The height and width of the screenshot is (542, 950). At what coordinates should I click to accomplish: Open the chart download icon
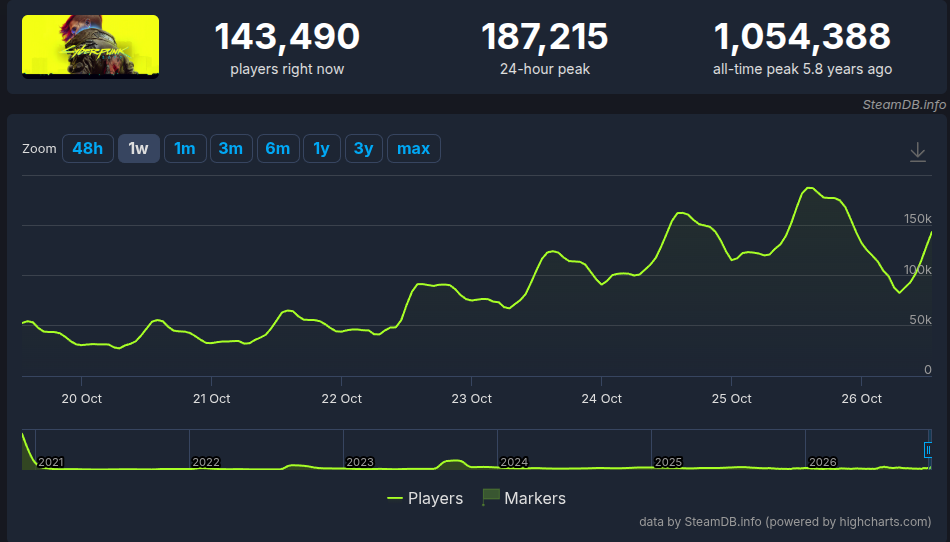[x=918, y=152]
